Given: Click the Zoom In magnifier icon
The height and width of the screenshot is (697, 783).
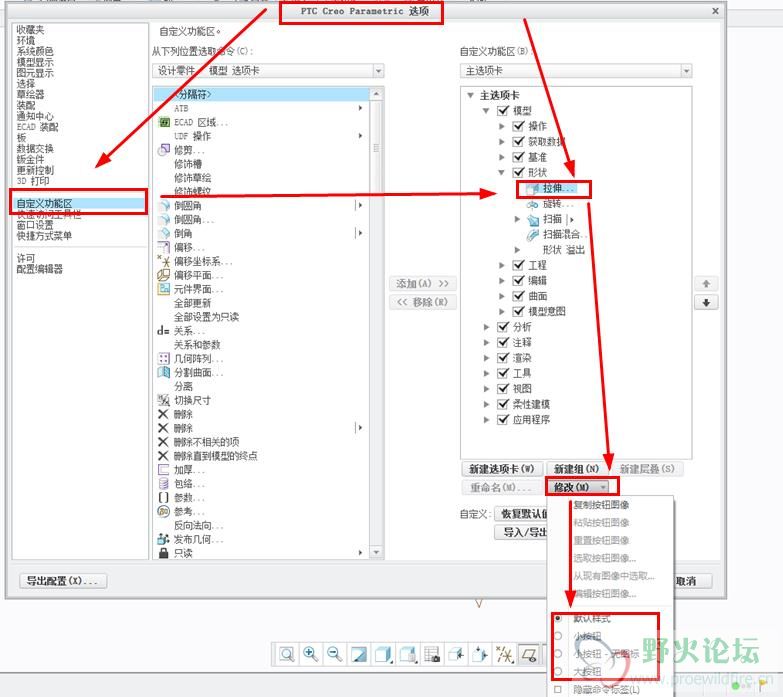Looking at the screenshot, I should click(x=311, y=654).
